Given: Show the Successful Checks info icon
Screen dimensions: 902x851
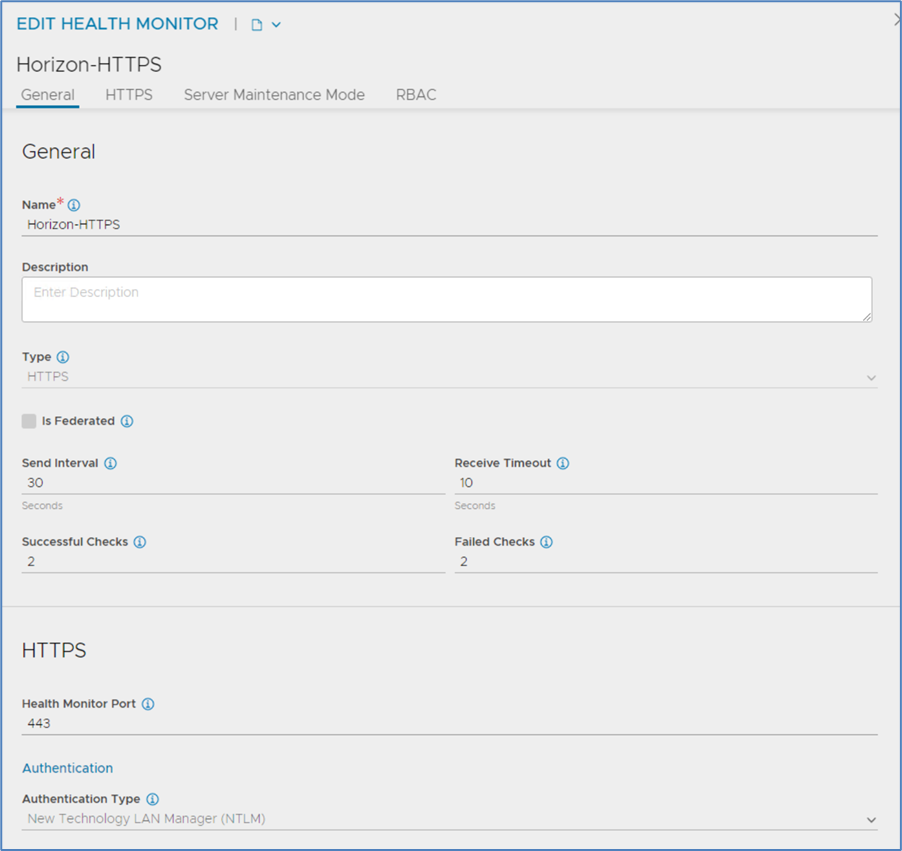Looking at the screenshot, I should (x=140, y=542).
